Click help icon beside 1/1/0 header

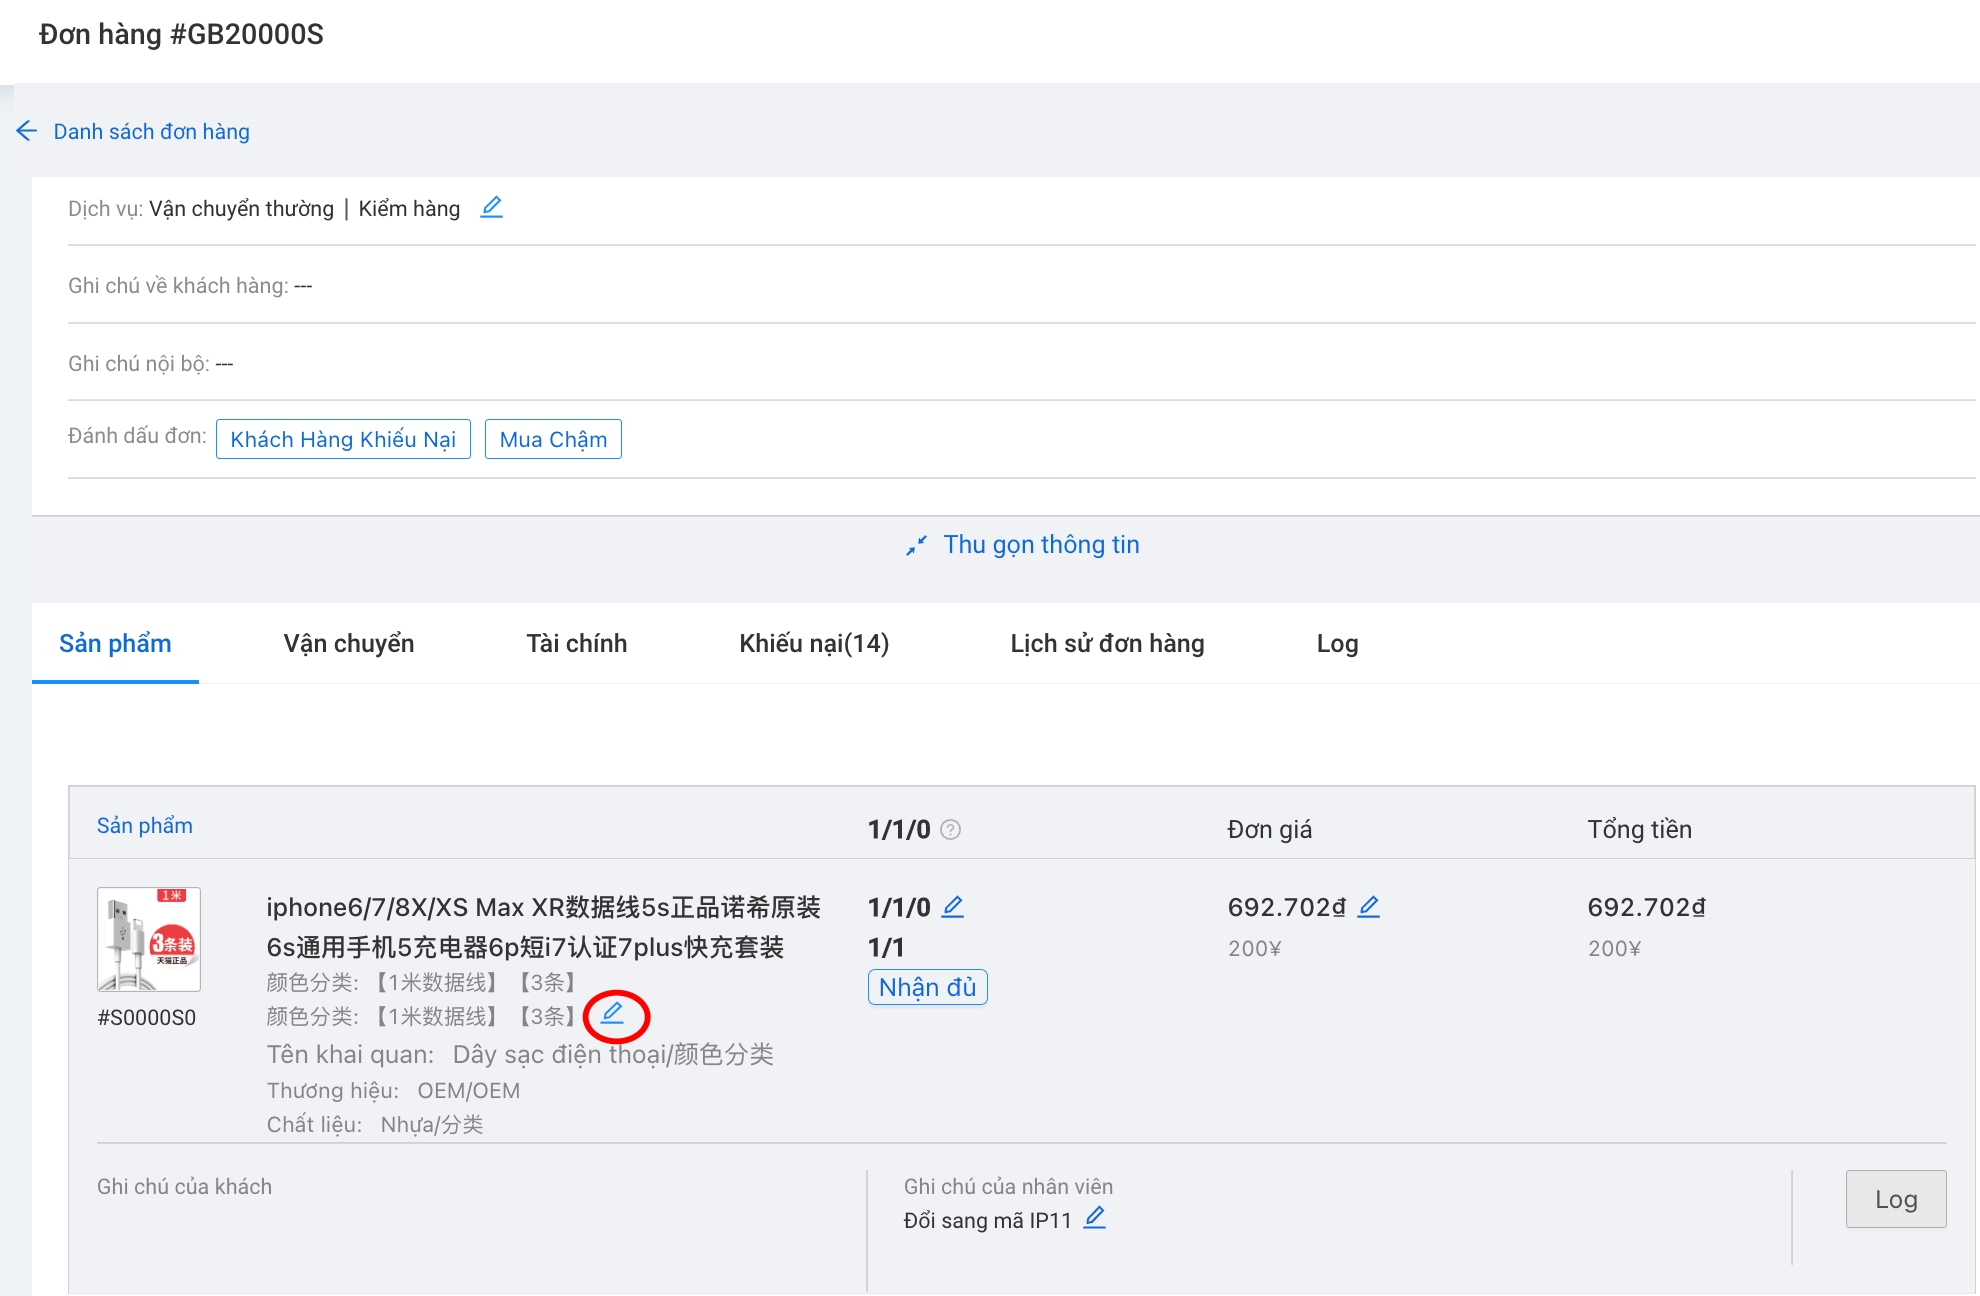pos(951,830)
